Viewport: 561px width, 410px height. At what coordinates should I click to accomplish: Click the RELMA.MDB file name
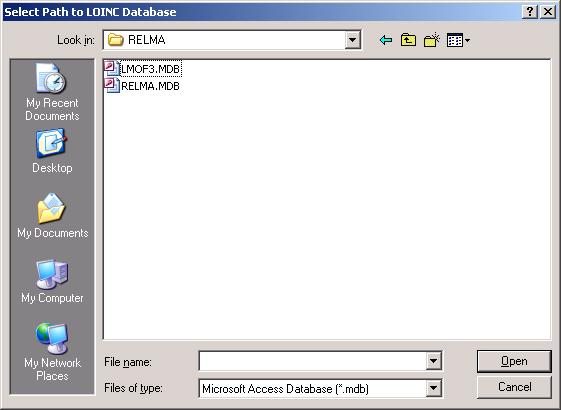150,86
